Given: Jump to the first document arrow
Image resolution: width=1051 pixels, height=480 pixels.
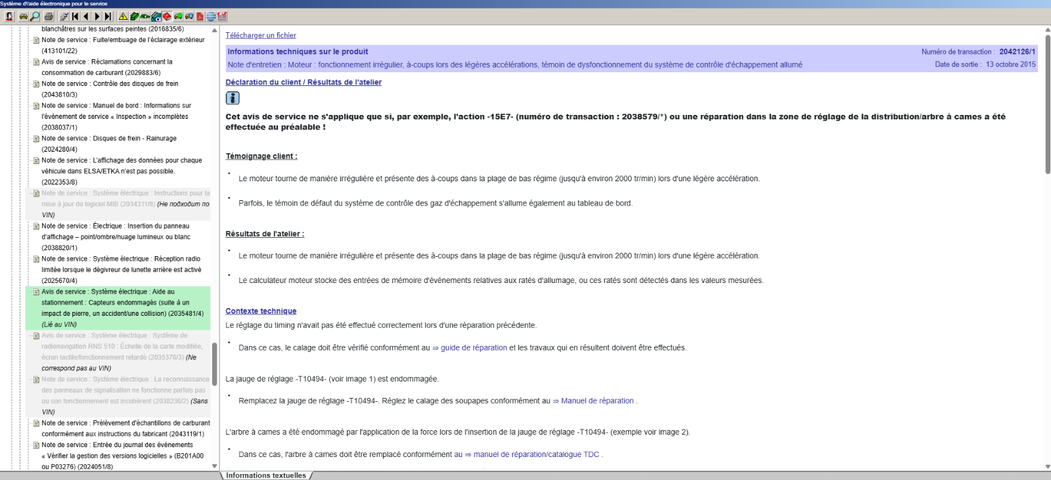Looking at the screenshot, I should pos(75,16).
